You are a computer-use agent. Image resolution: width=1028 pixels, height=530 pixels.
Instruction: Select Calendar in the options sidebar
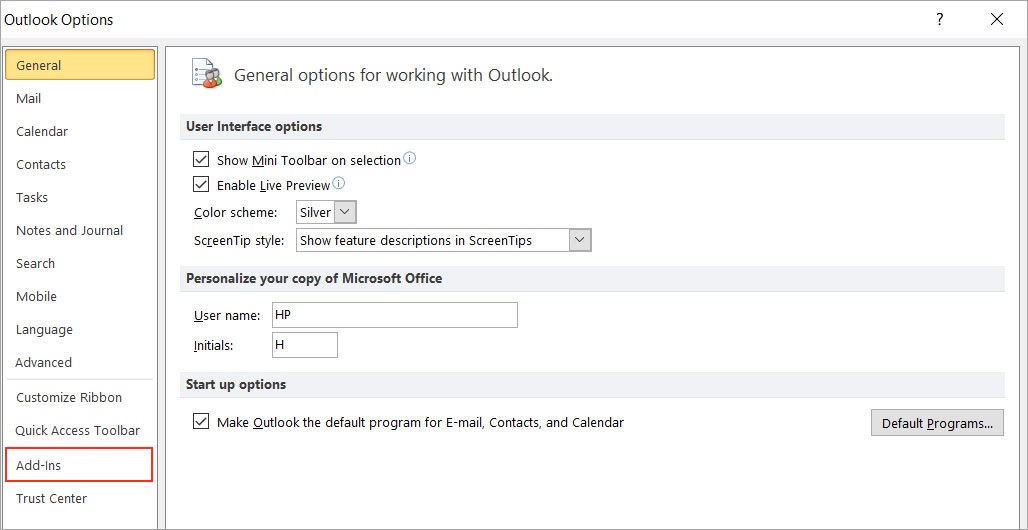(x=42, y=131)
